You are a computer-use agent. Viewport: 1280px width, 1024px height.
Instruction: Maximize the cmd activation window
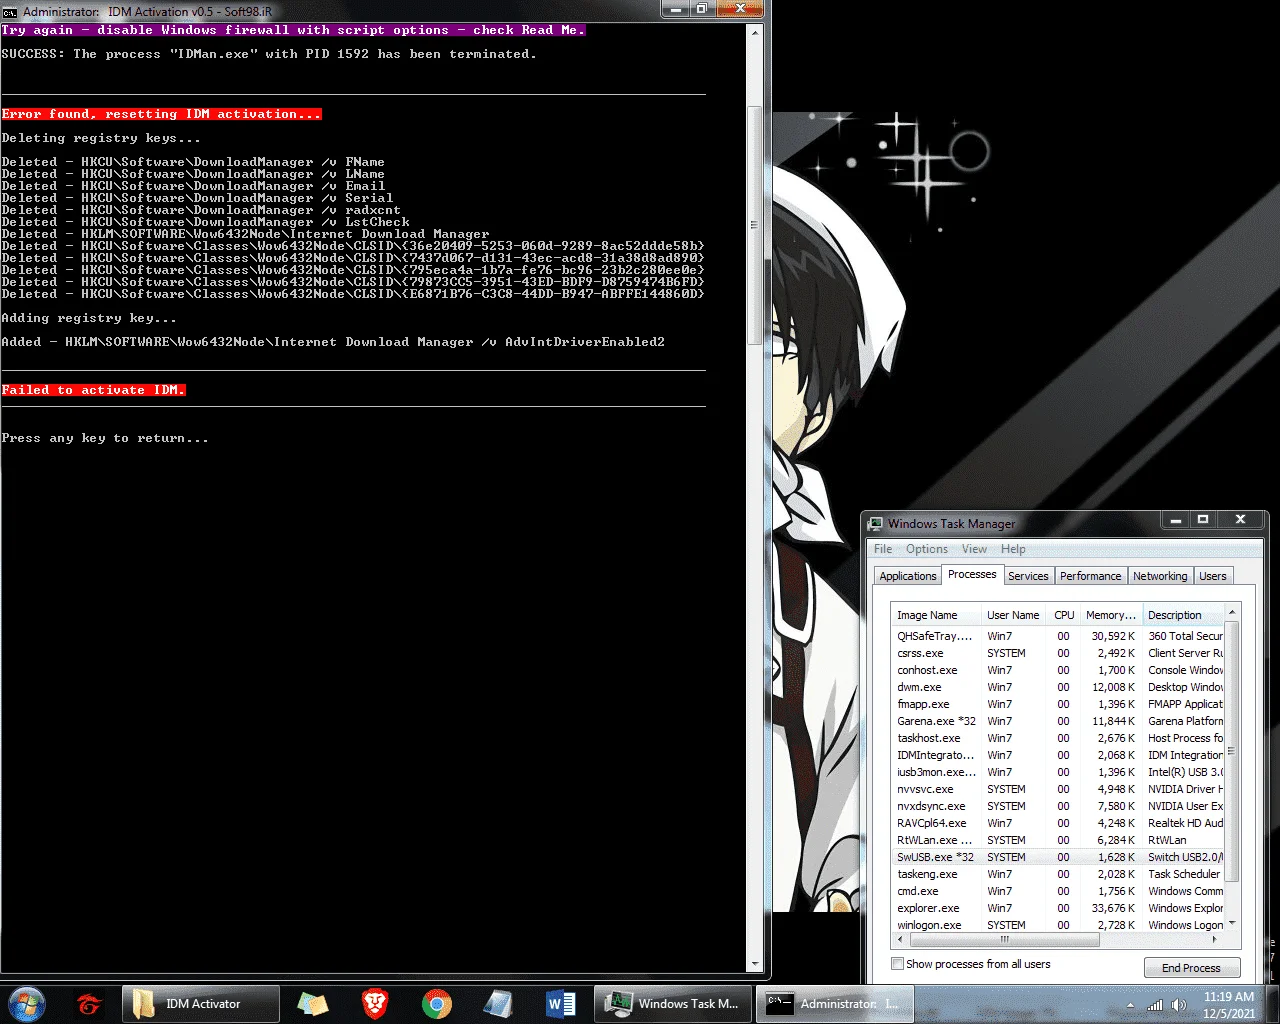click(702, 9)
